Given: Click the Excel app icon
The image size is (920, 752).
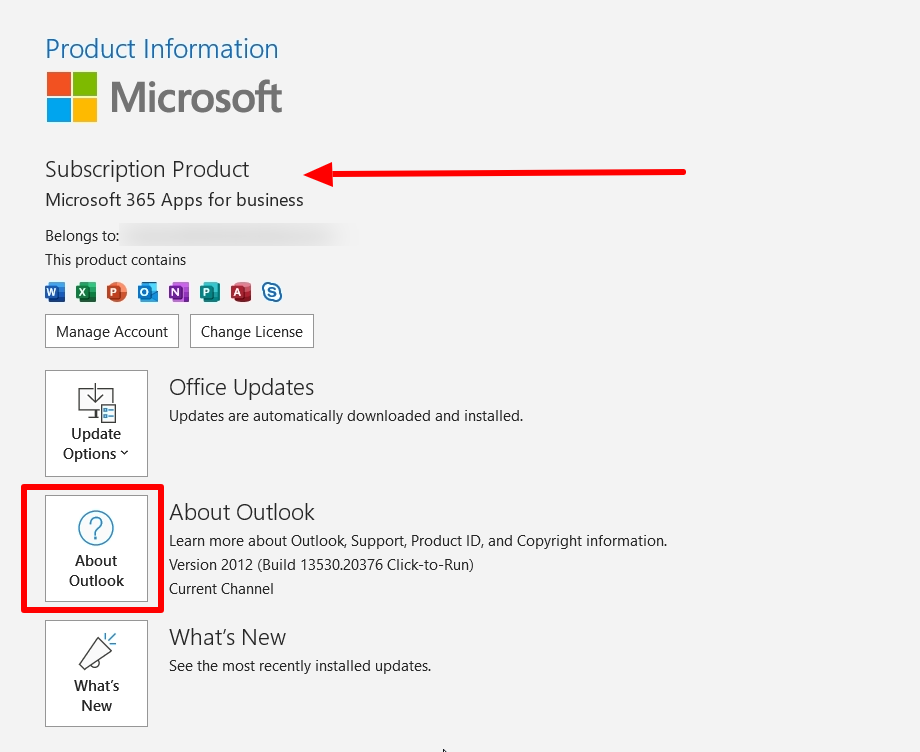Looking at the screenshot, I should tap(86, 292).
